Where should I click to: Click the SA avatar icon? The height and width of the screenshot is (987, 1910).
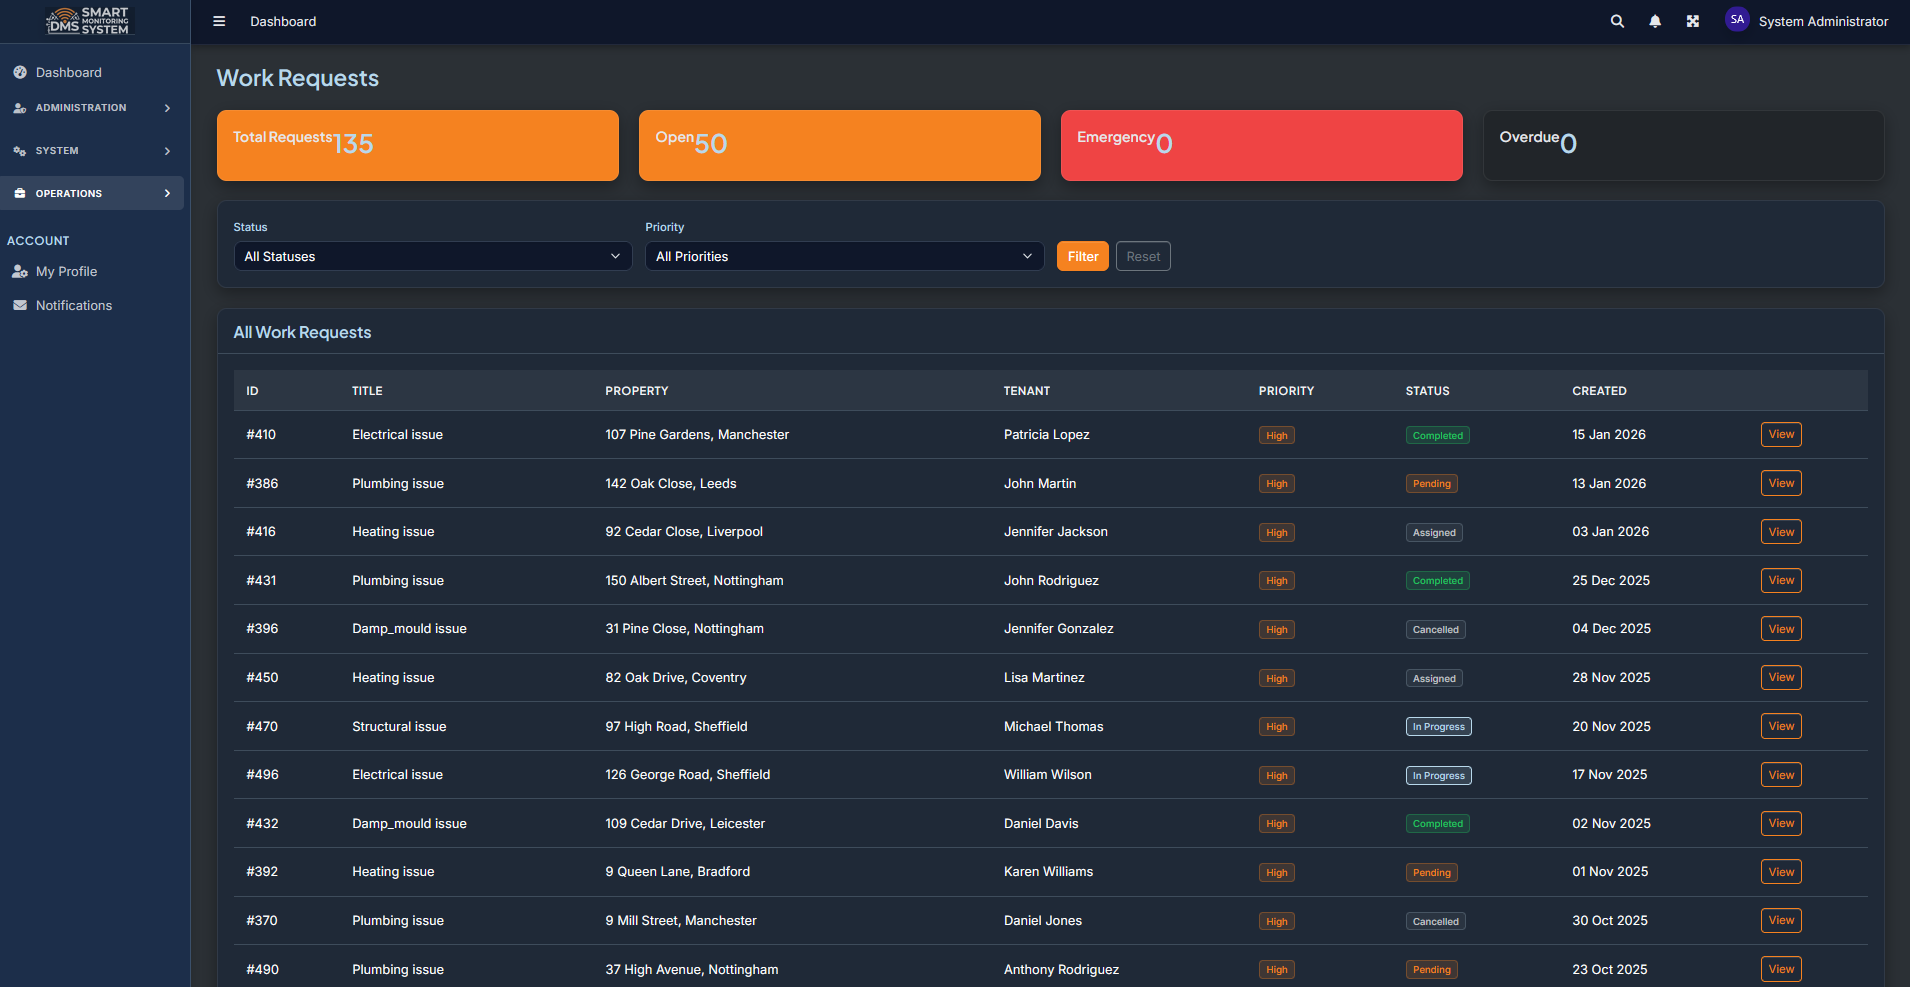(x=1737, y=19)
